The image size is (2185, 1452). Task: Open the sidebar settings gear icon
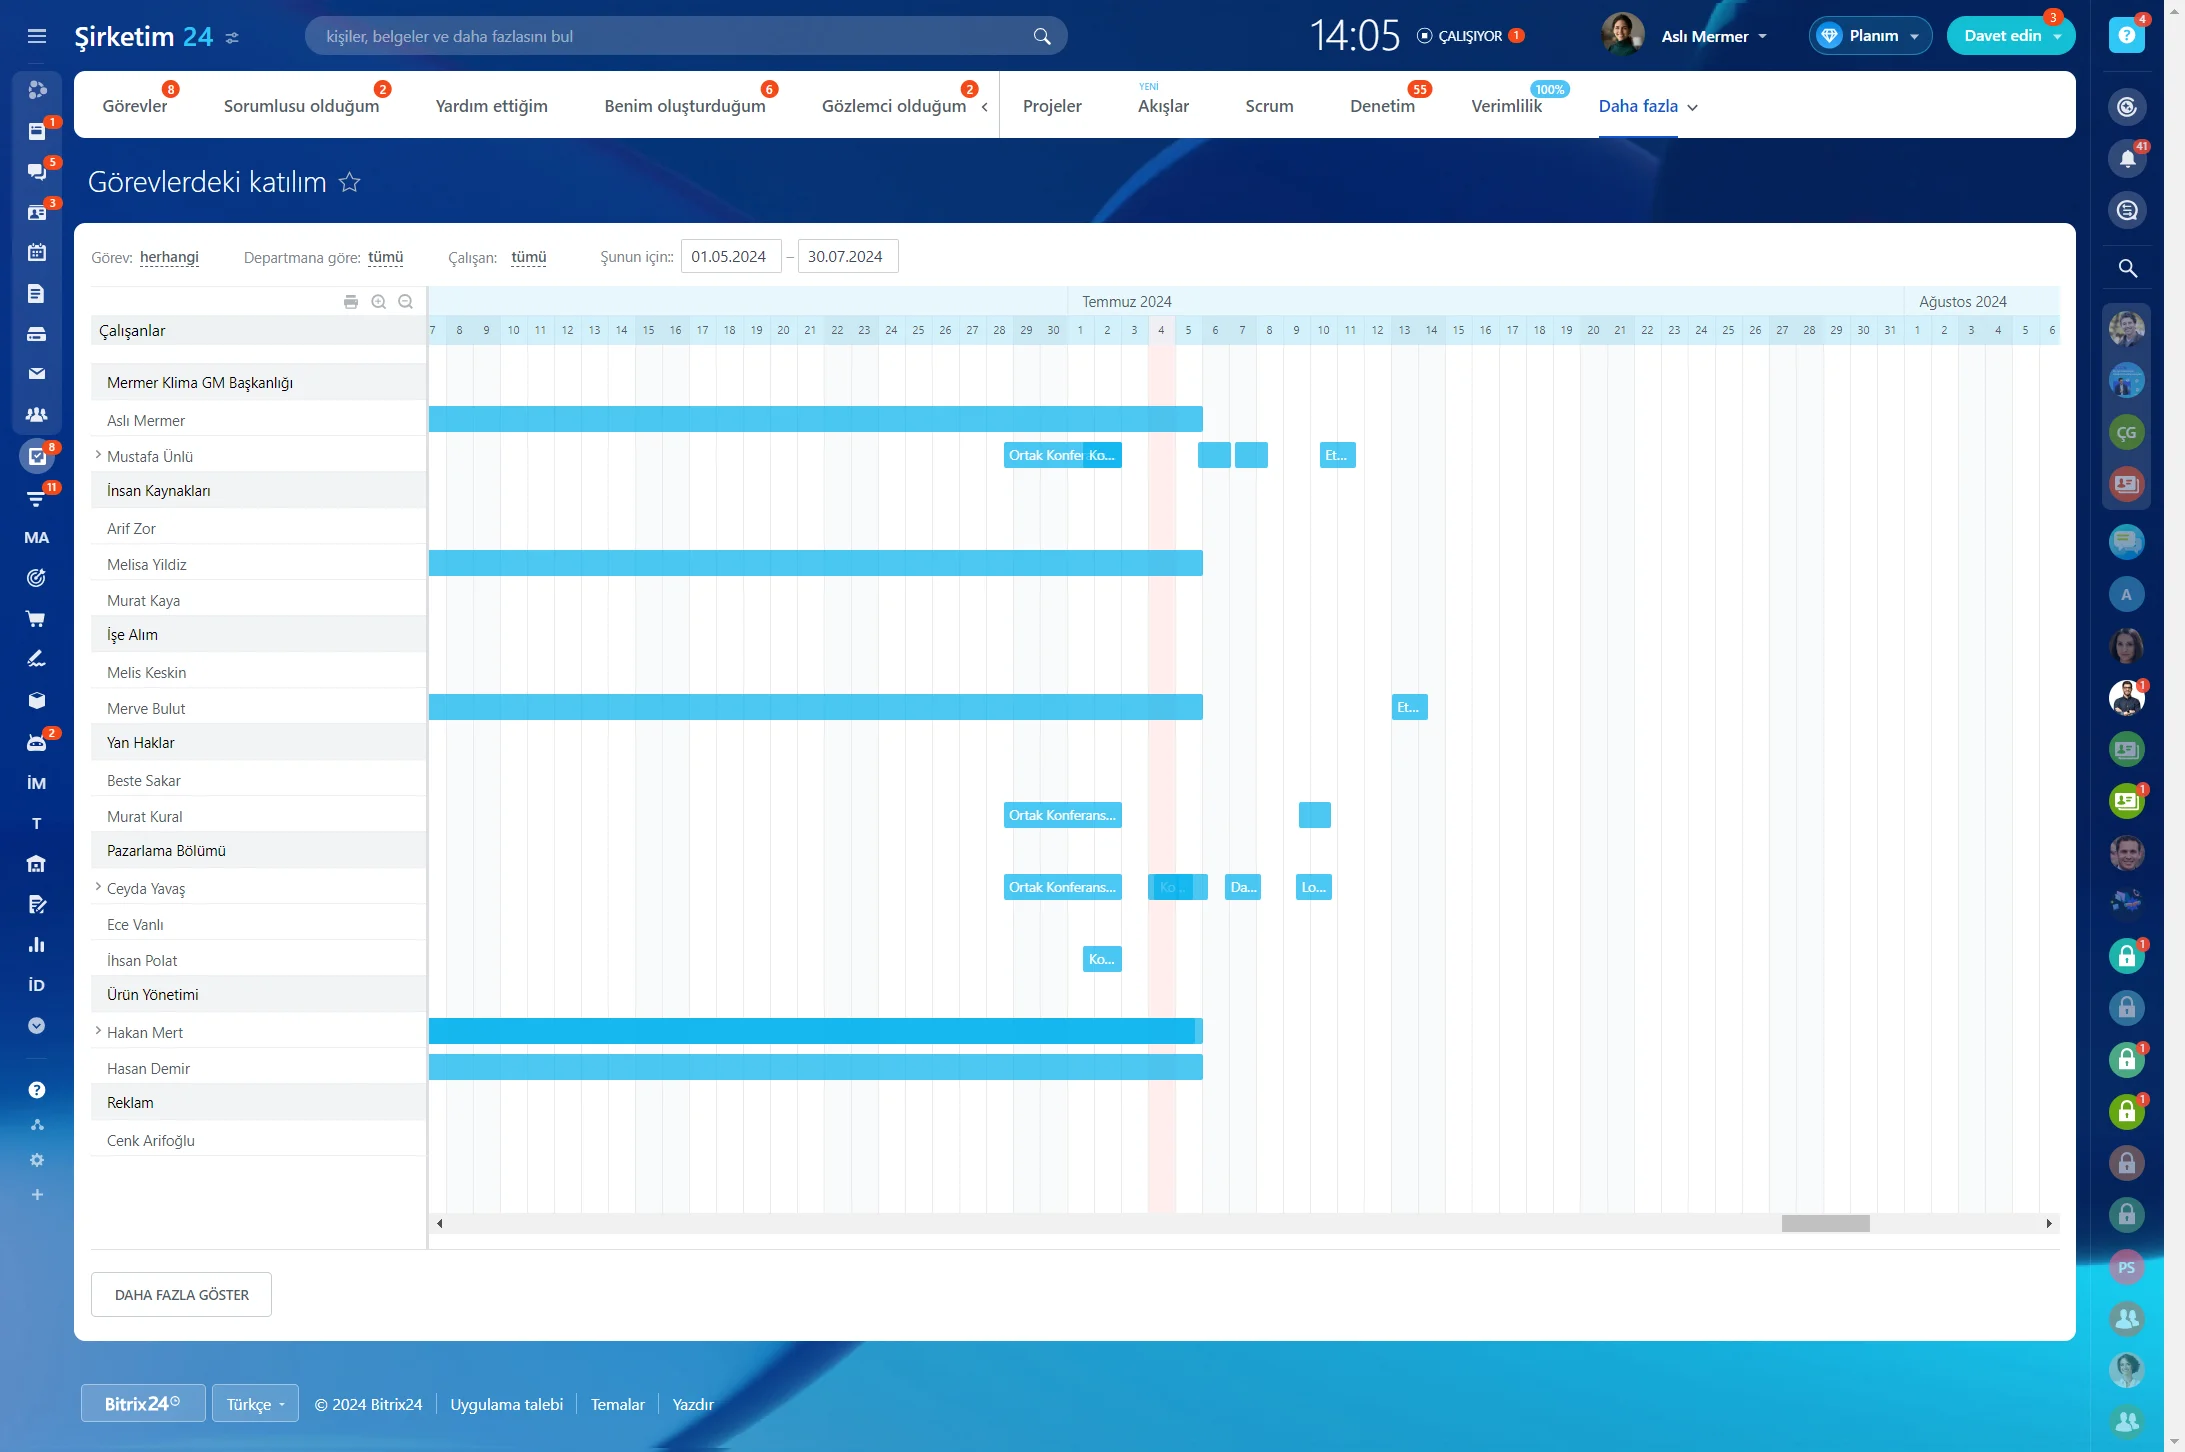(x=37, y=1160)
